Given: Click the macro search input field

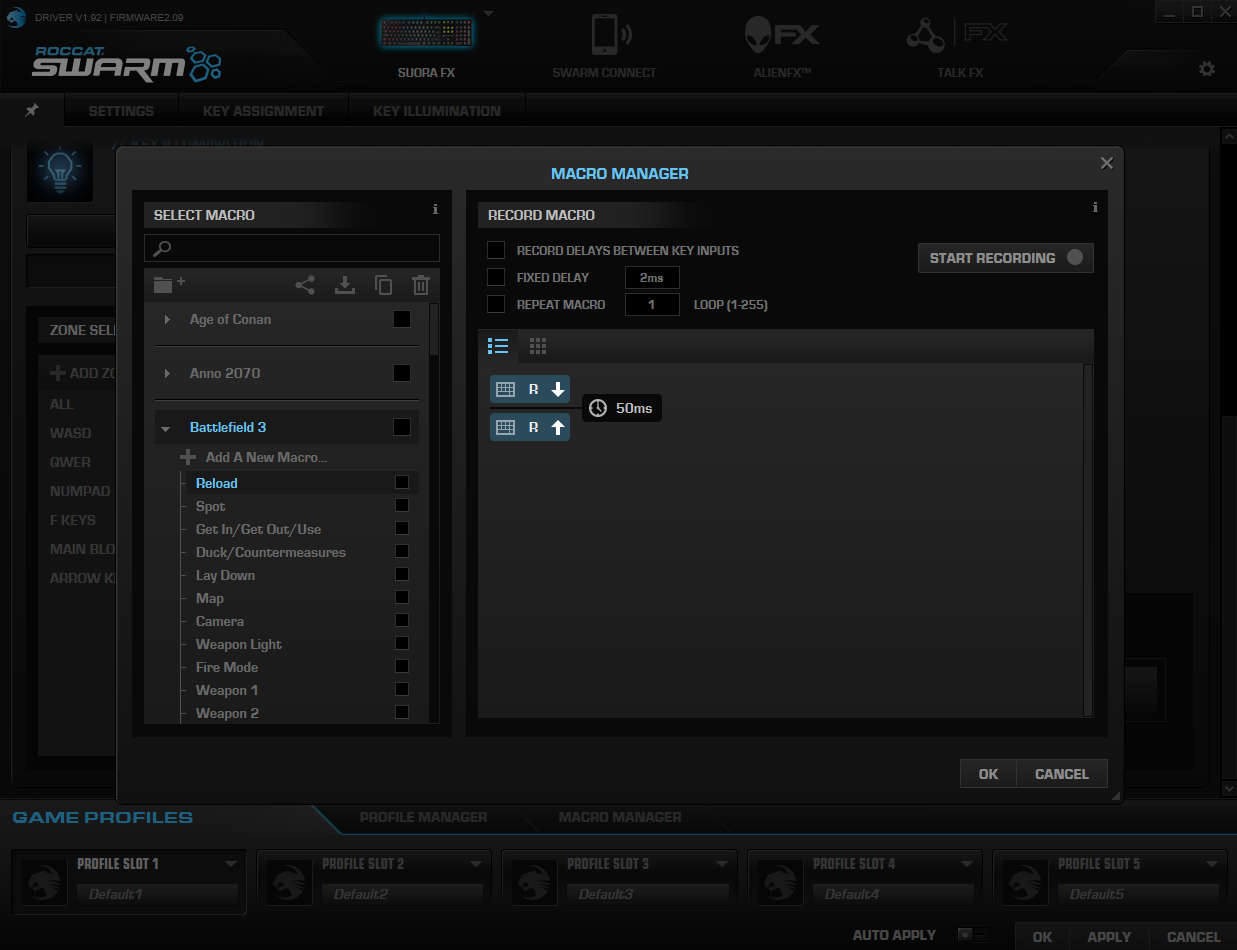Looking at the screenshot, I should [292, 248].
